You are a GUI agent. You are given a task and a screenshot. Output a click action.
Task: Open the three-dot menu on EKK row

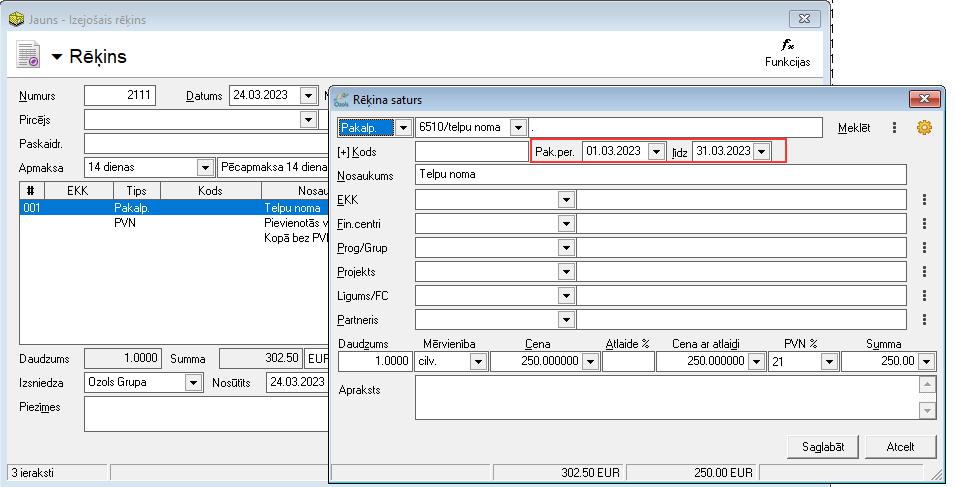pyautogui.click(x=925, y=199)
